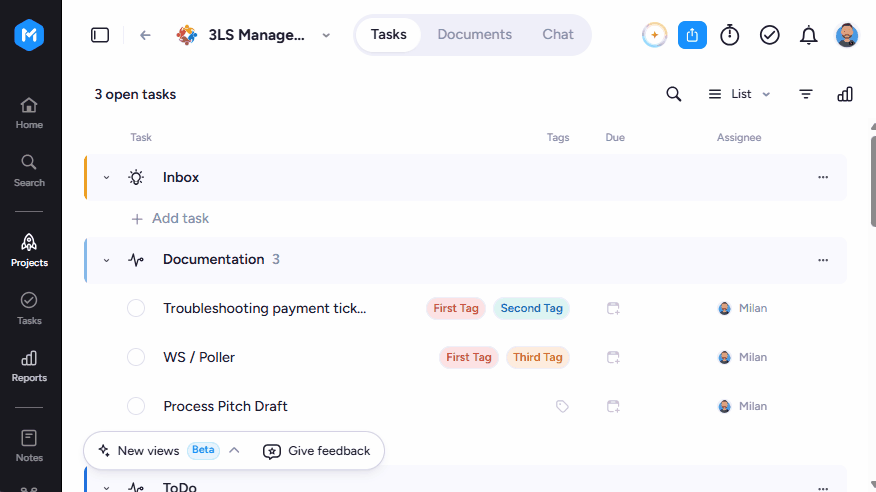Click Milan assignee on WS / Poller
The height and width of the screenshot is (492, 876).
(742, 357)
